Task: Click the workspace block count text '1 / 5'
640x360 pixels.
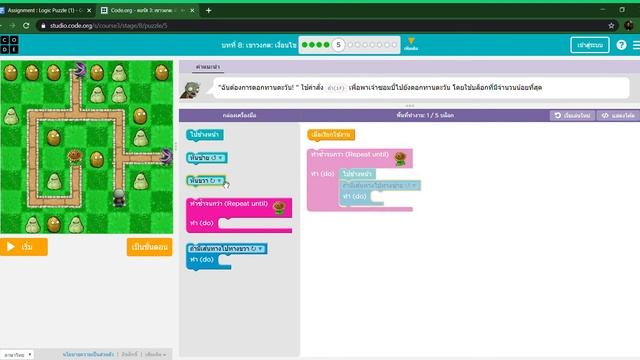Action: (x=425, y=116)
